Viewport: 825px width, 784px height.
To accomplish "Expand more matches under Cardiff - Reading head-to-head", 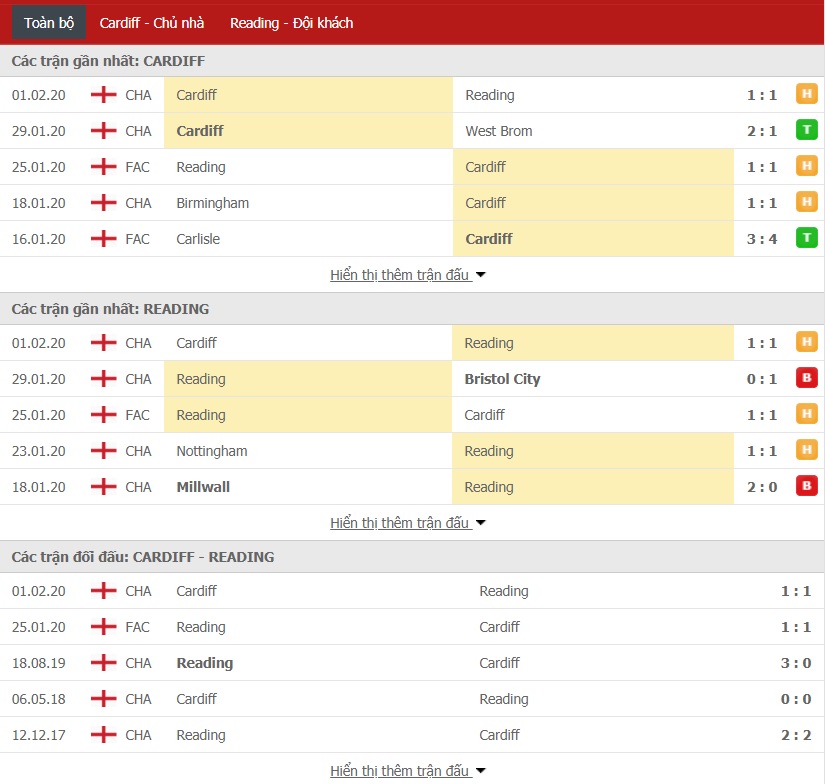I will 407,770.
